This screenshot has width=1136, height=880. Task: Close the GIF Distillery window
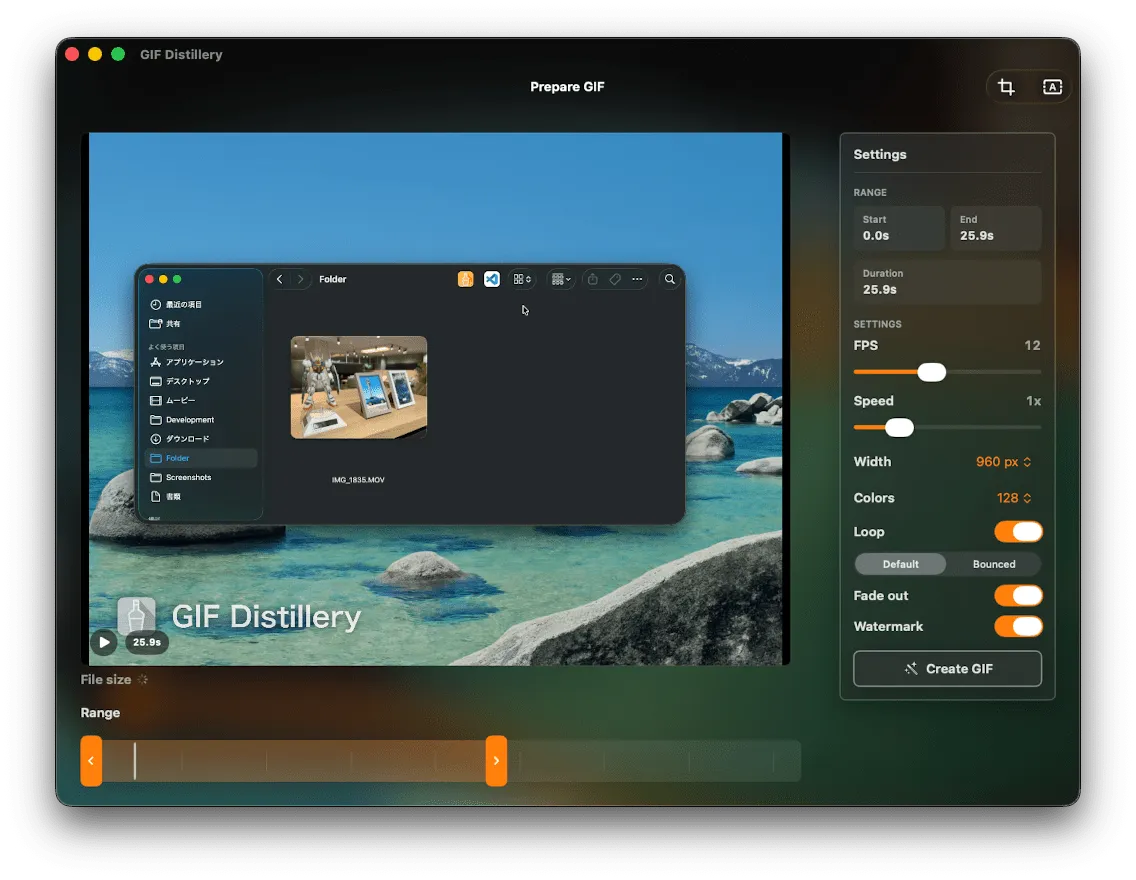pyautogui.click(x=72, y=54)
